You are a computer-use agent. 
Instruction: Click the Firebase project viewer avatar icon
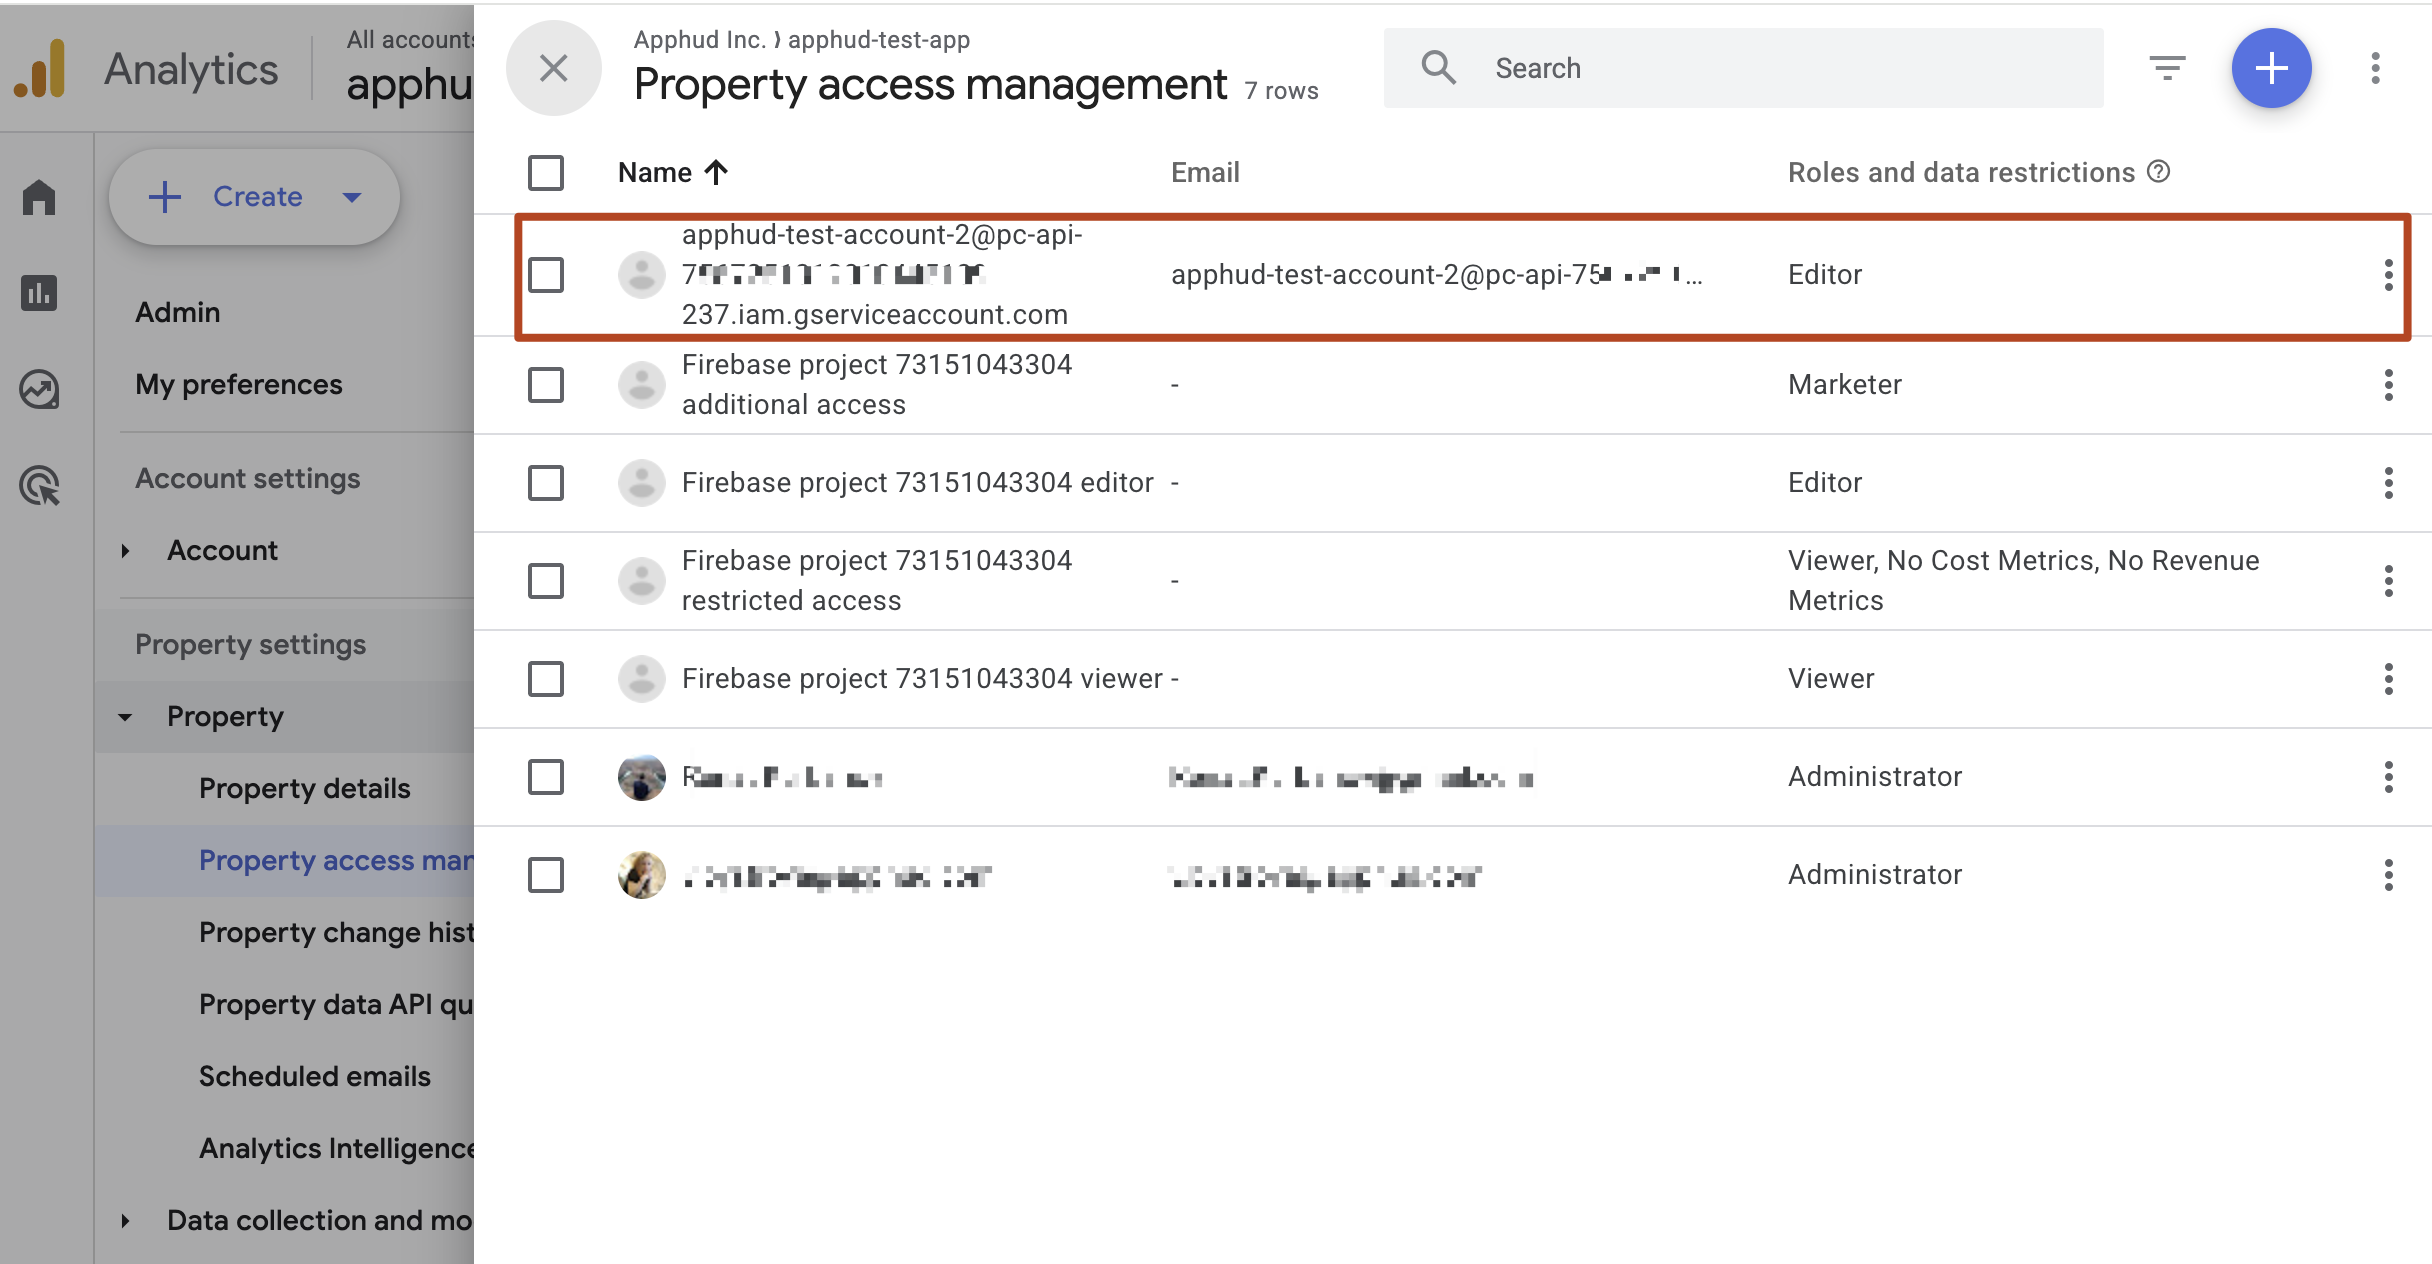pyautogui.click(x=642, y=679)
